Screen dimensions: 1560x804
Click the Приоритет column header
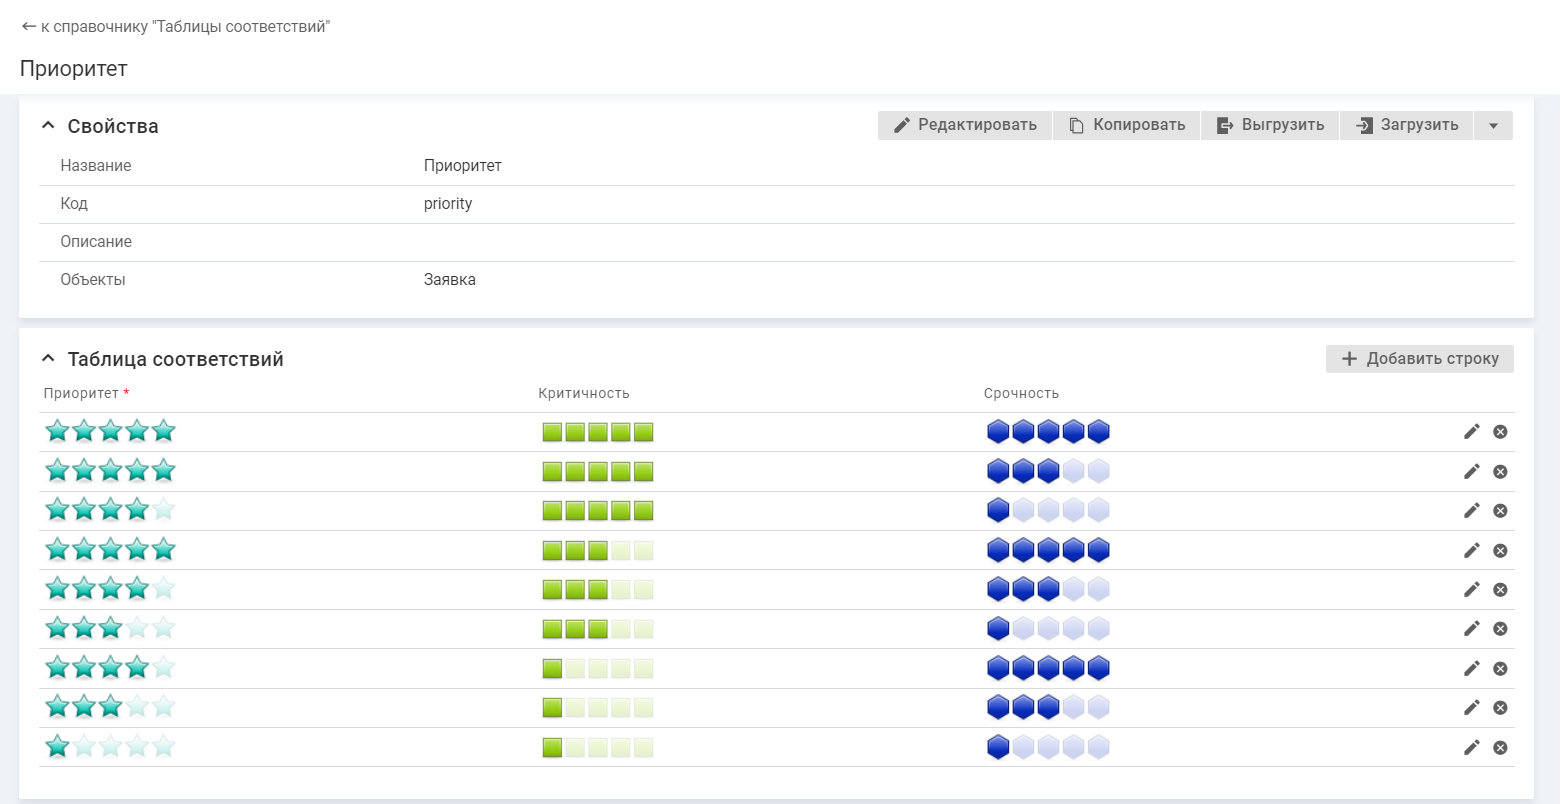click(81, 393)
